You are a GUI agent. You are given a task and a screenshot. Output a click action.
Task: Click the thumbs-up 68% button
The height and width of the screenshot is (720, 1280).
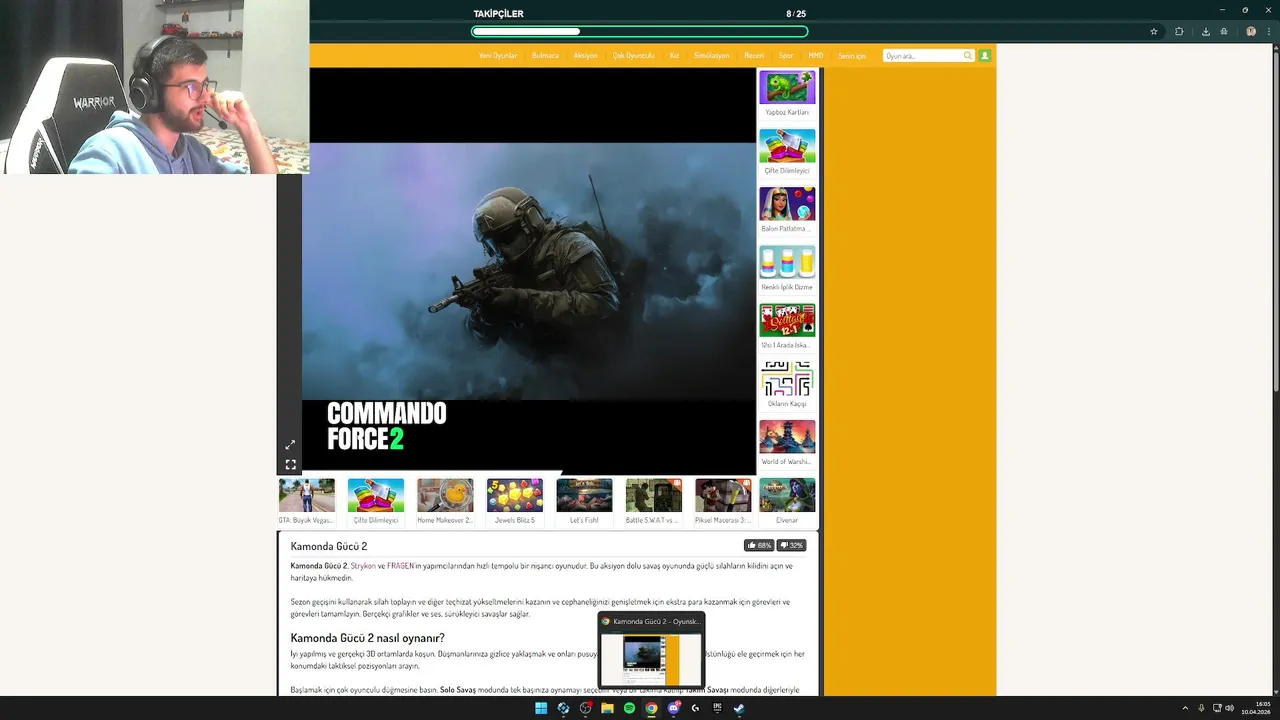759,545
